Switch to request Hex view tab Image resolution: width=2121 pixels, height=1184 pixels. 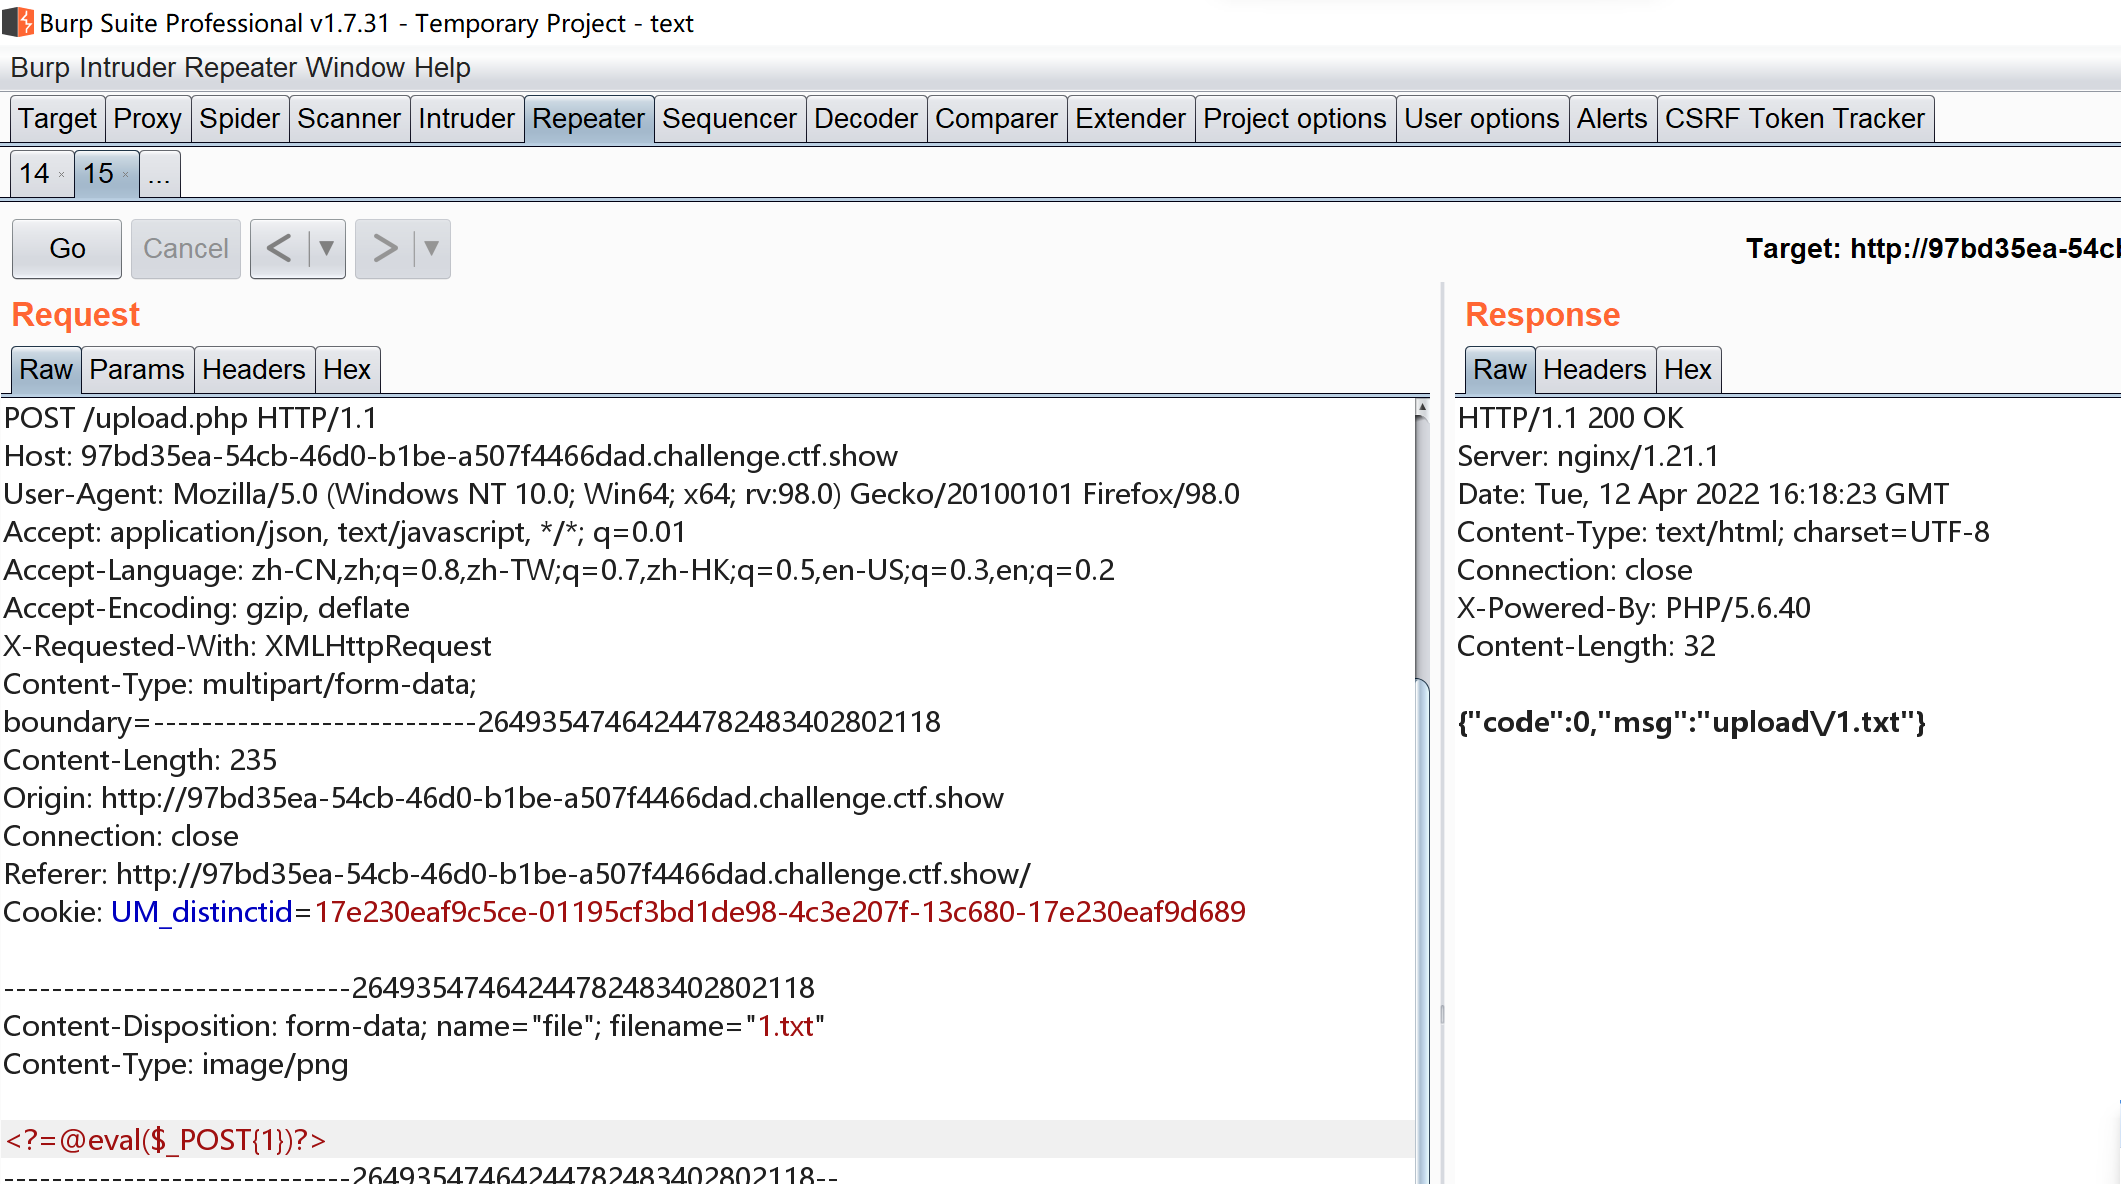[346, 370]
